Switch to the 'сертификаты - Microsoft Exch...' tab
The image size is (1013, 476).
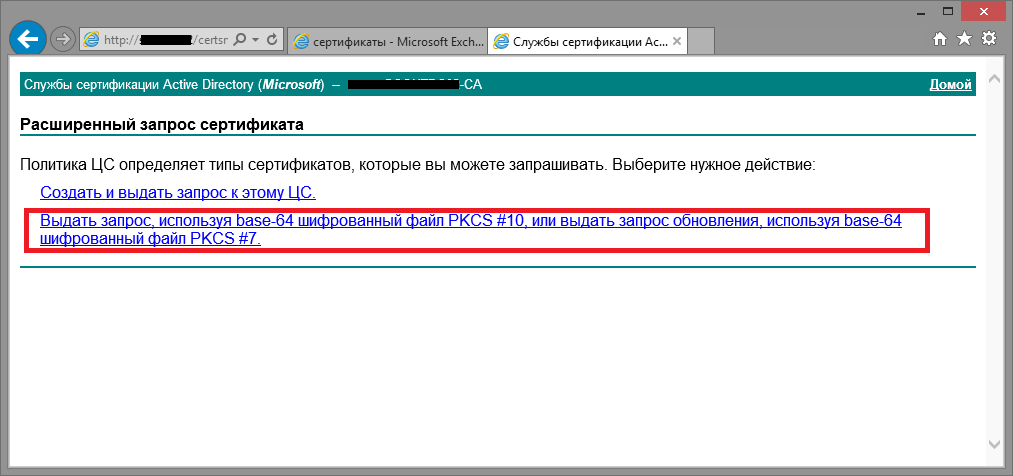[388, 41]
